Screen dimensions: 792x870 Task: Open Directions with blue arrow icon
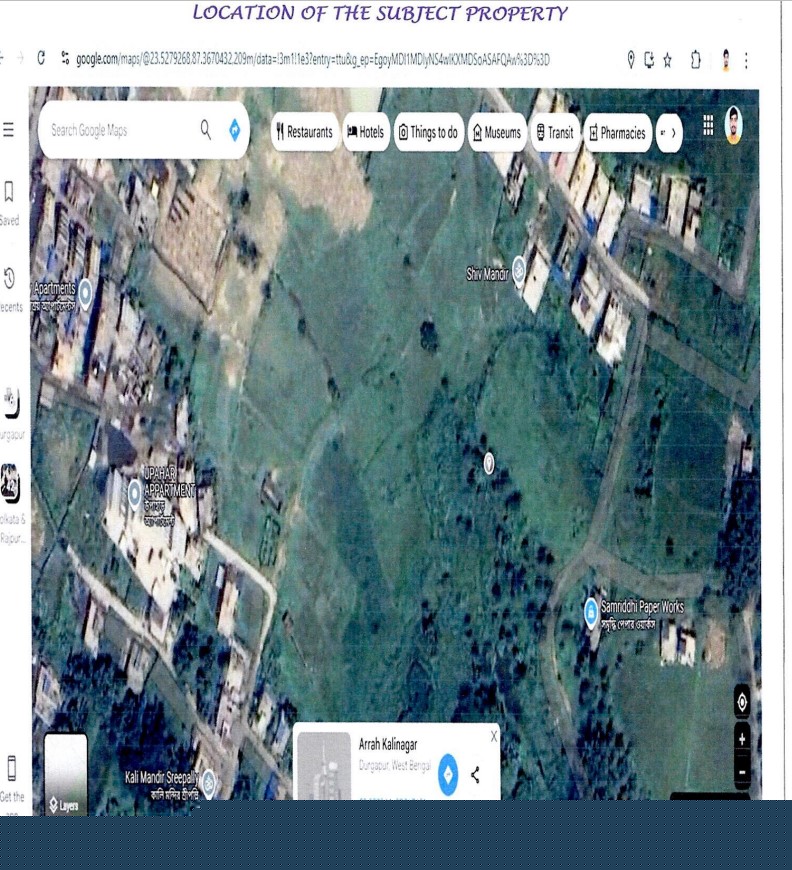pos(235,130)
